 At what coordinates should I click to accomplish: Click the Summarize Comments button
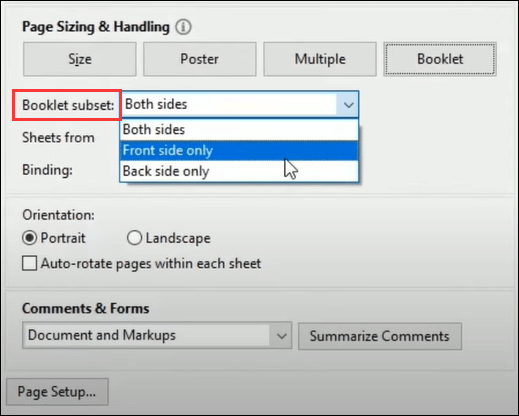click(x=380, y=336)
